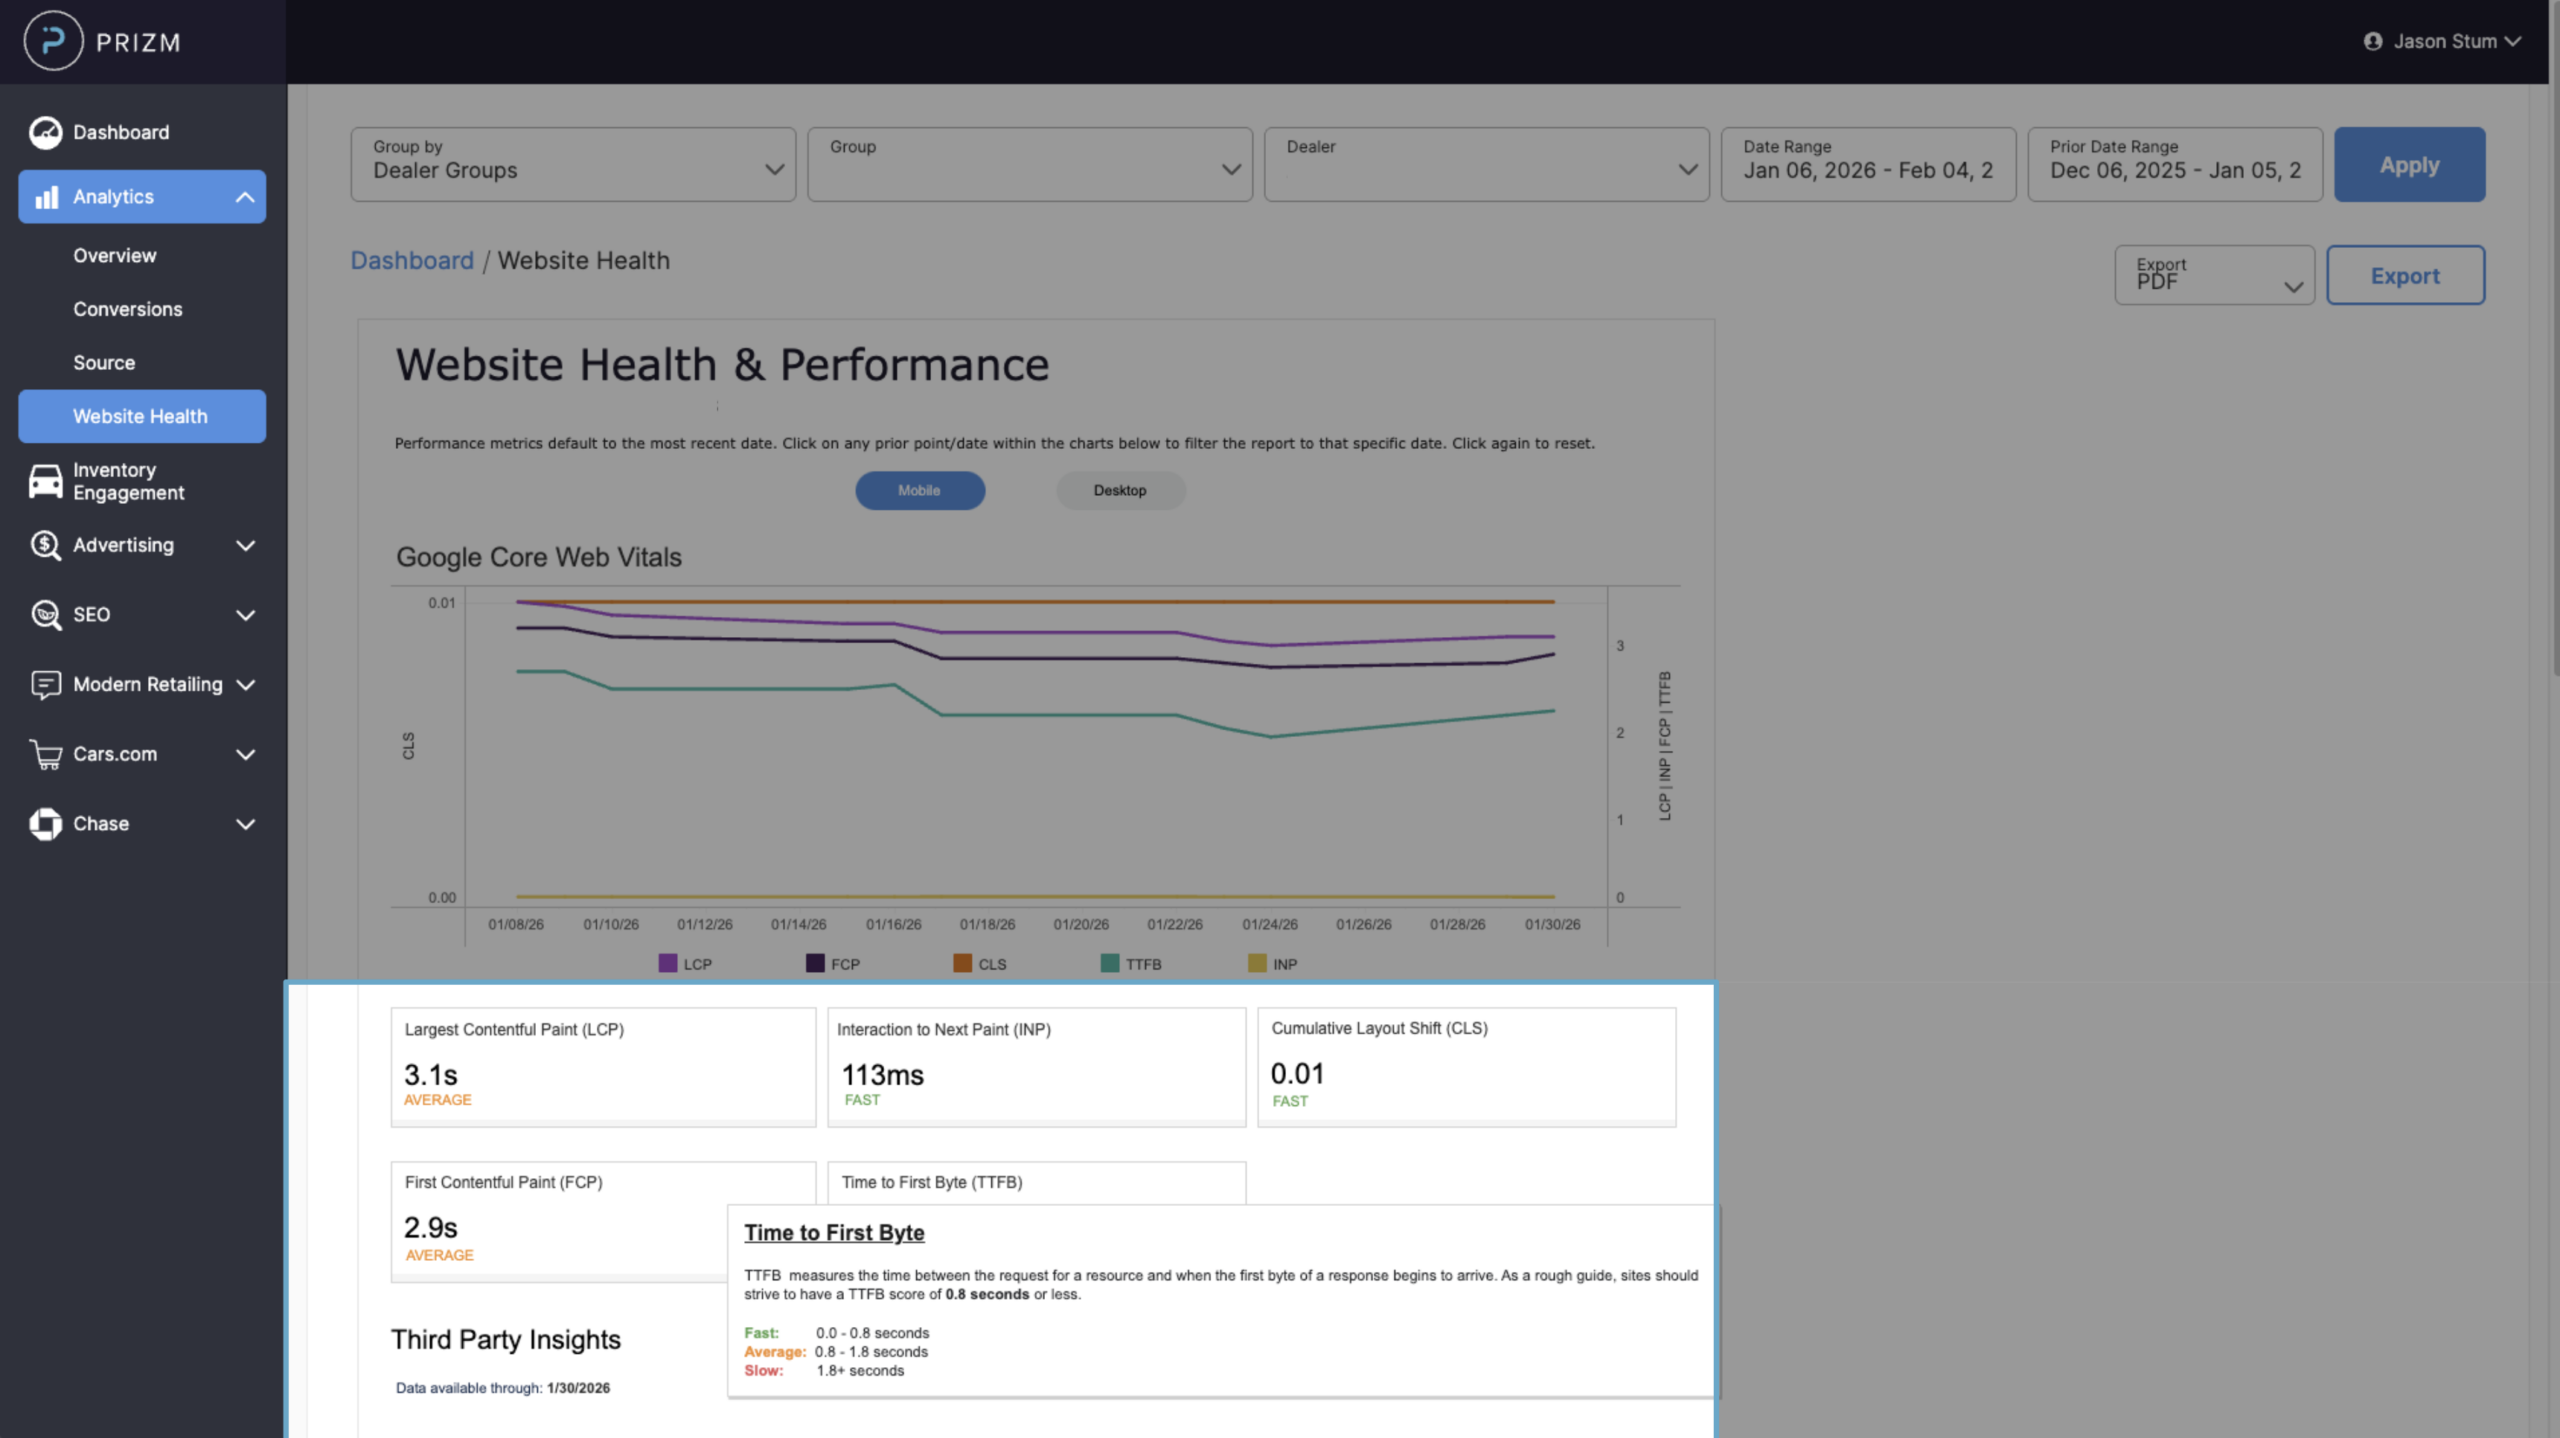Open the Group dropdown
Viewport: 2560px width, 1438px height.
tap(1030, 164)
